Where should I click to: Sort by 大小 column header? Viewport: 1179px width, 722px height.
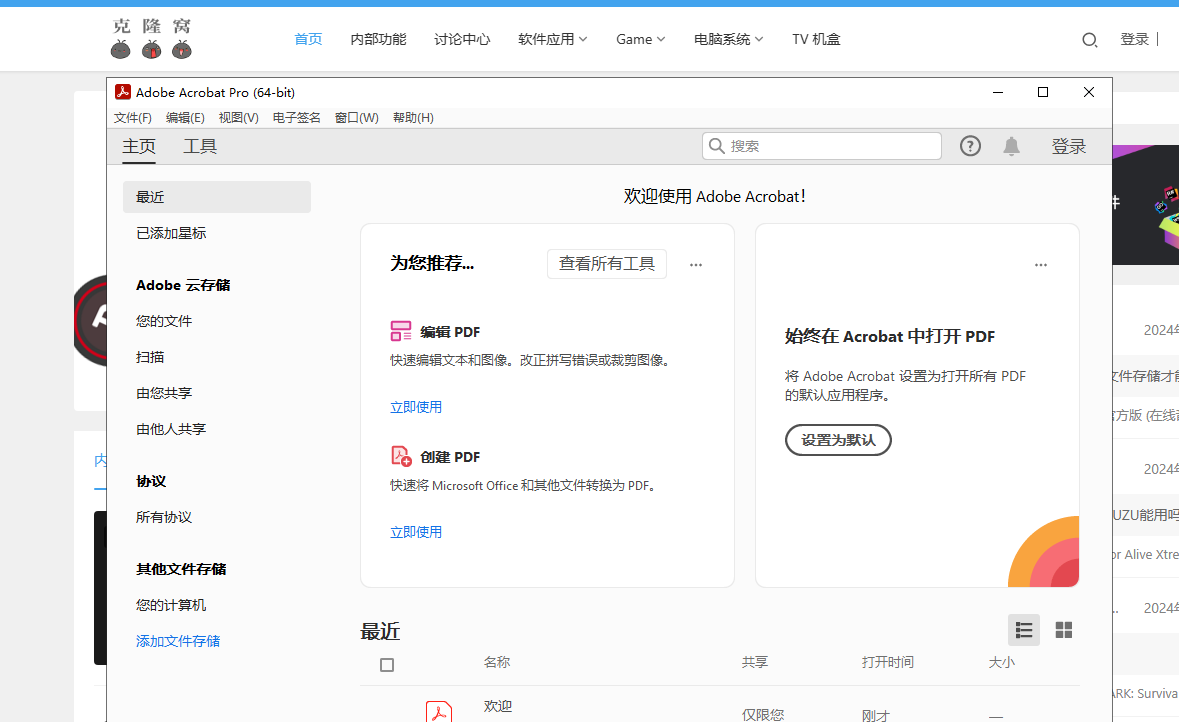(x=1002, y=663)
